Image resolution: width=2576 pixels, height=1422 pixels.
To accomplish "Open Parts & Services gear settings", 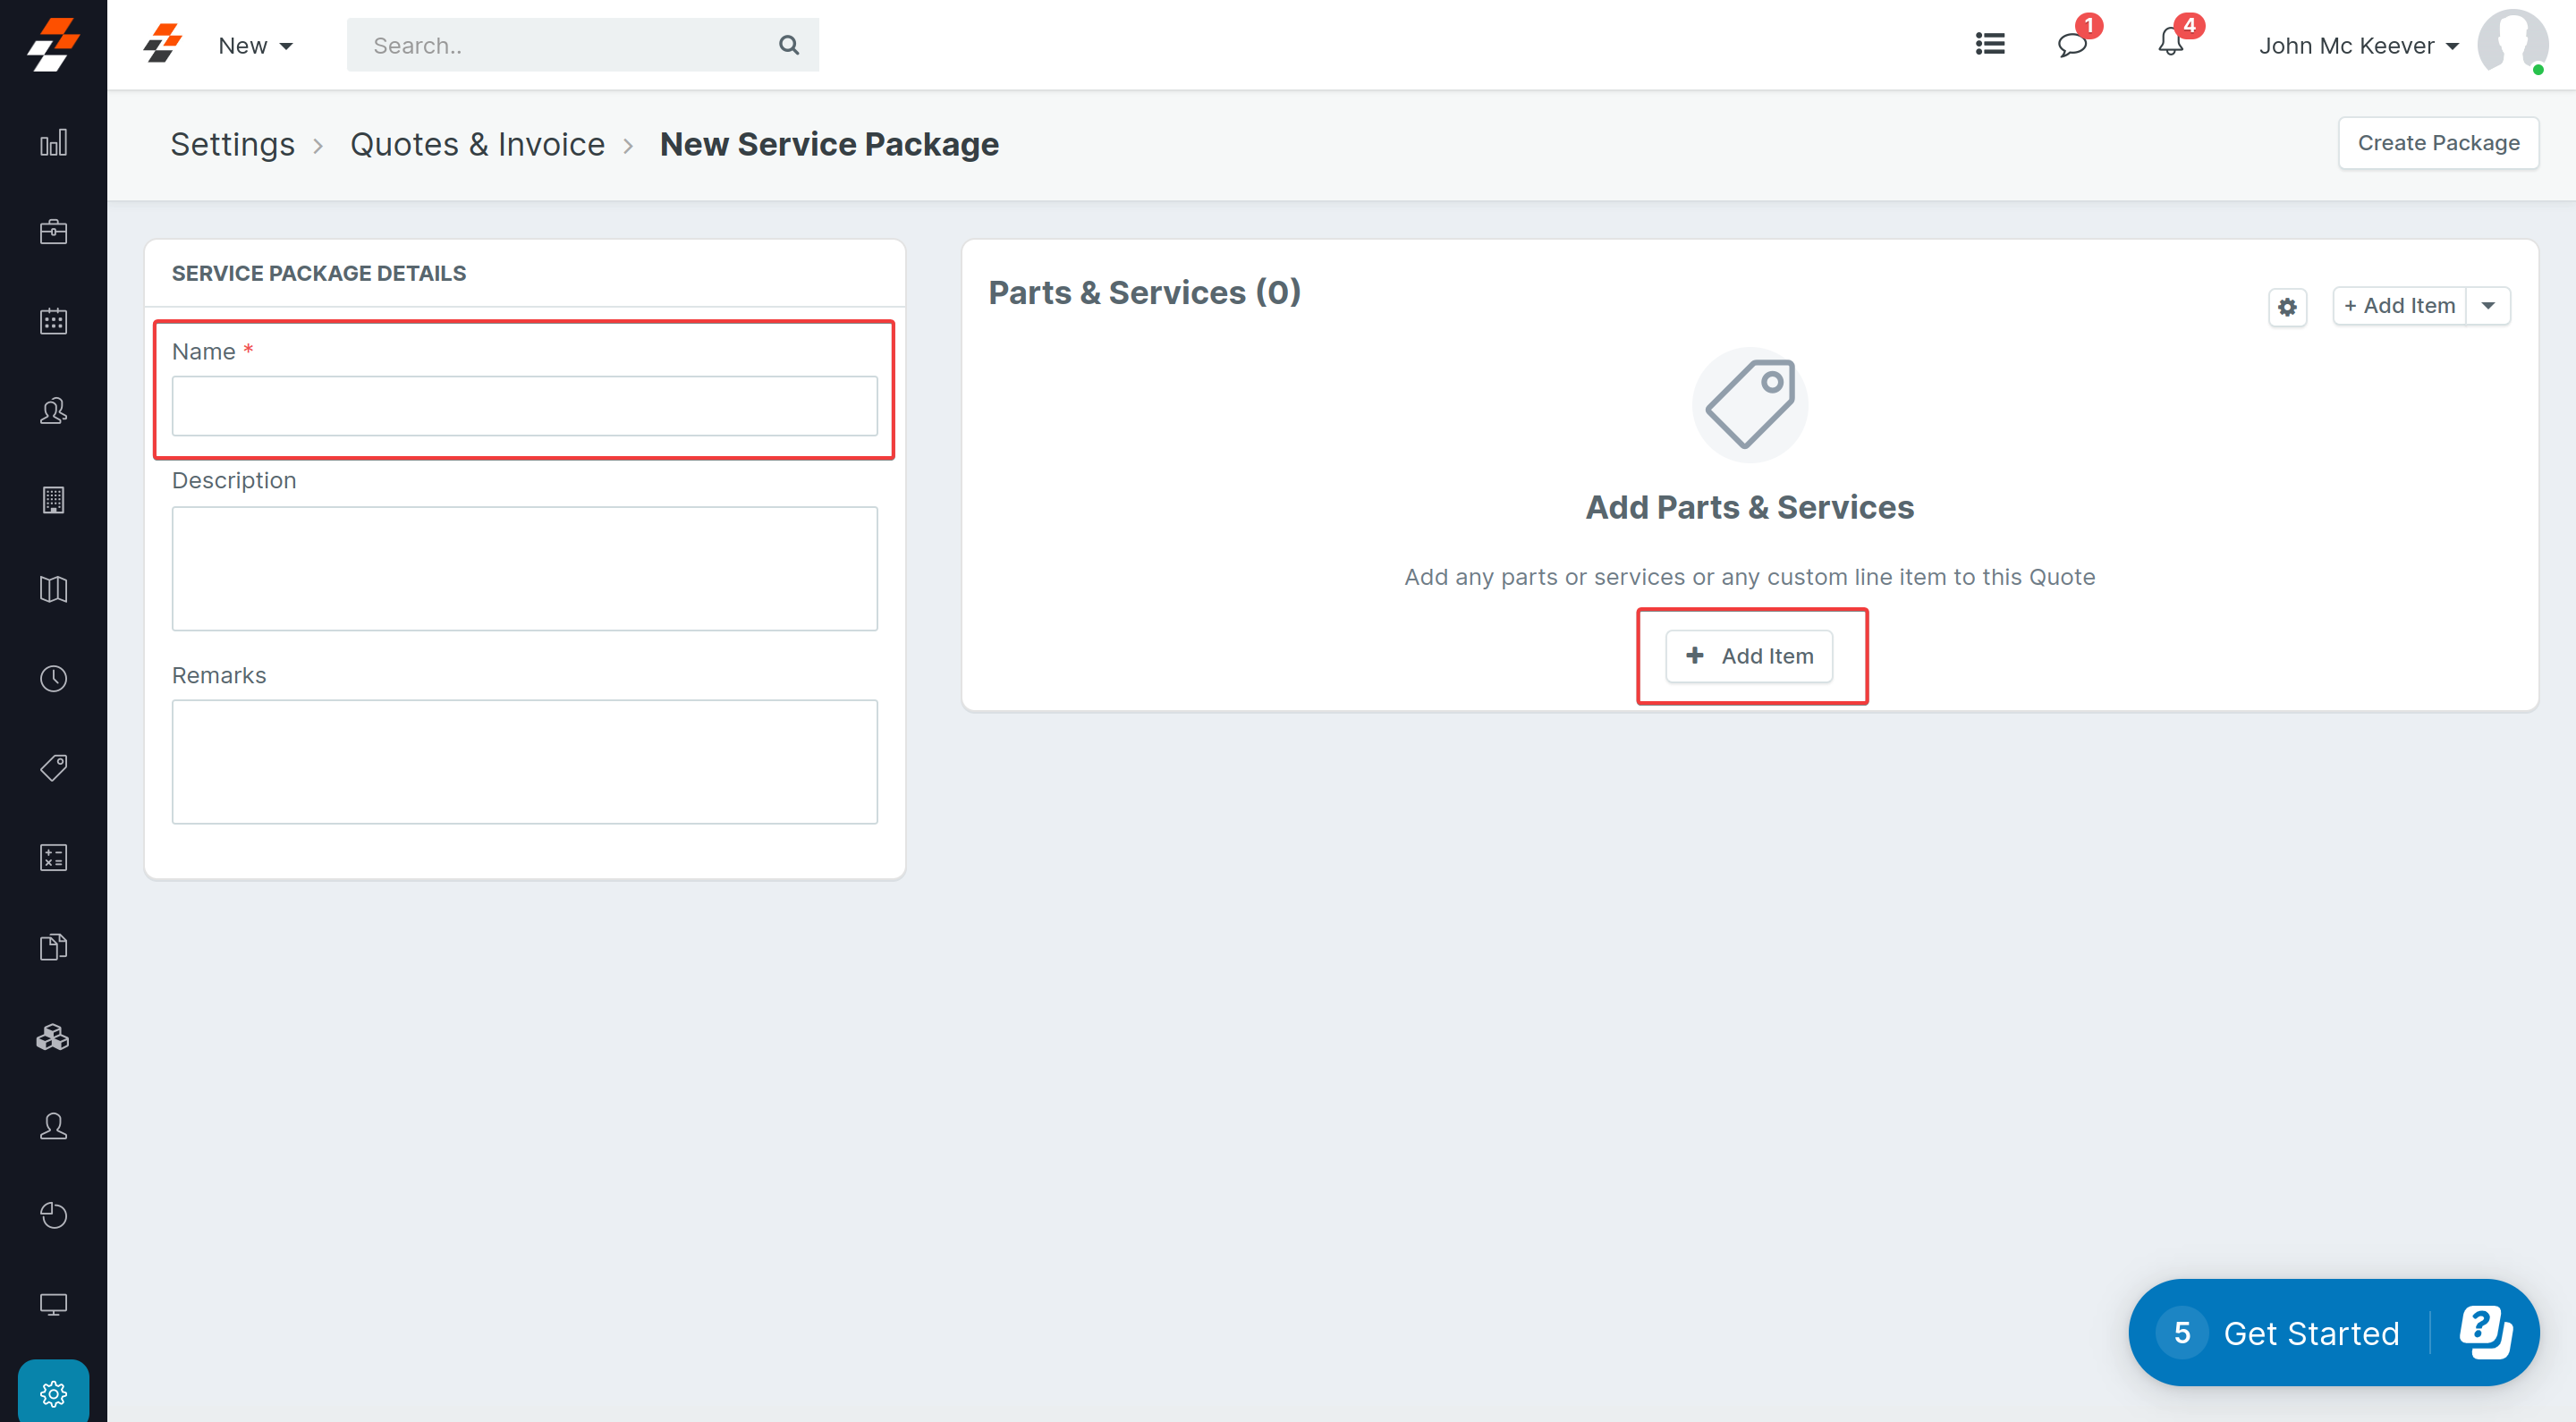I will coord(2287,307).
